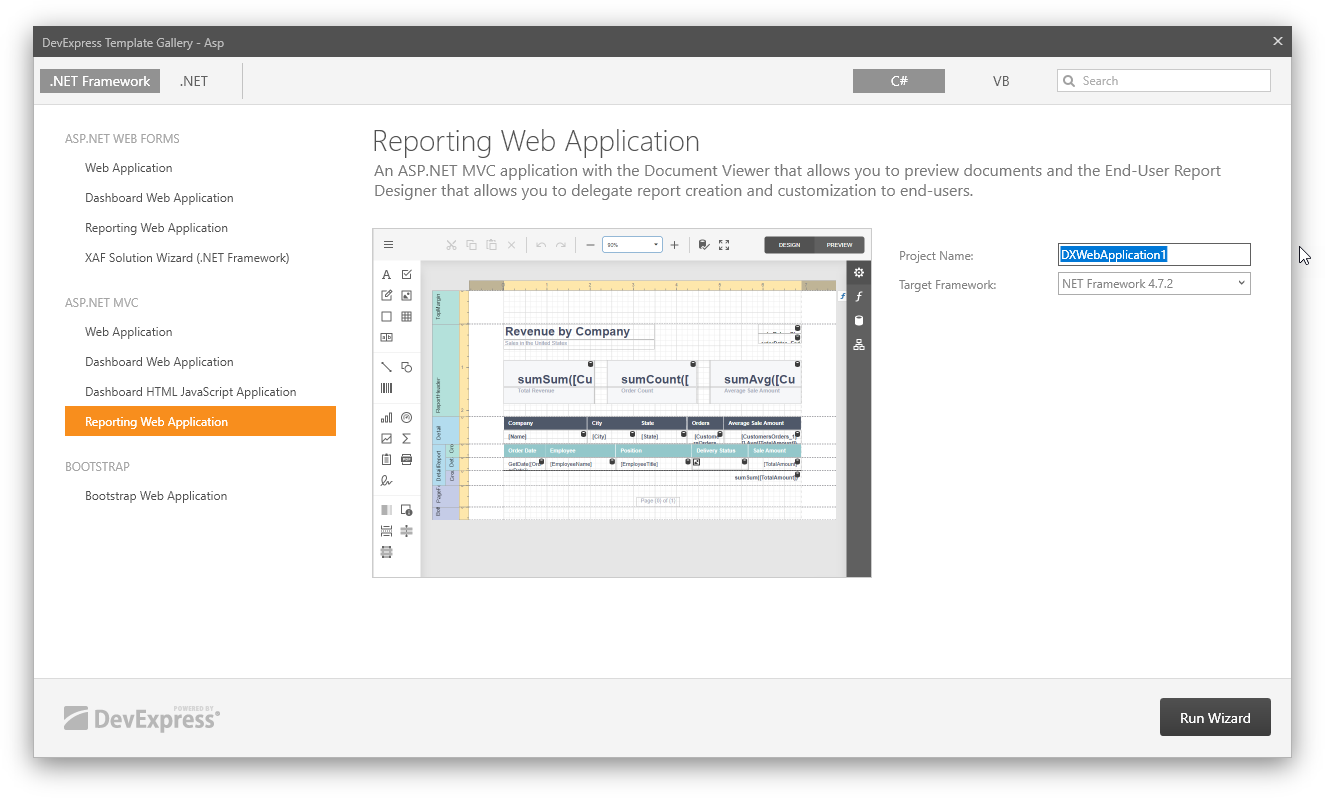This screenshot has width=1325, height=798.
Task: Click the Run Wizard button
Action: point(1215,717)
